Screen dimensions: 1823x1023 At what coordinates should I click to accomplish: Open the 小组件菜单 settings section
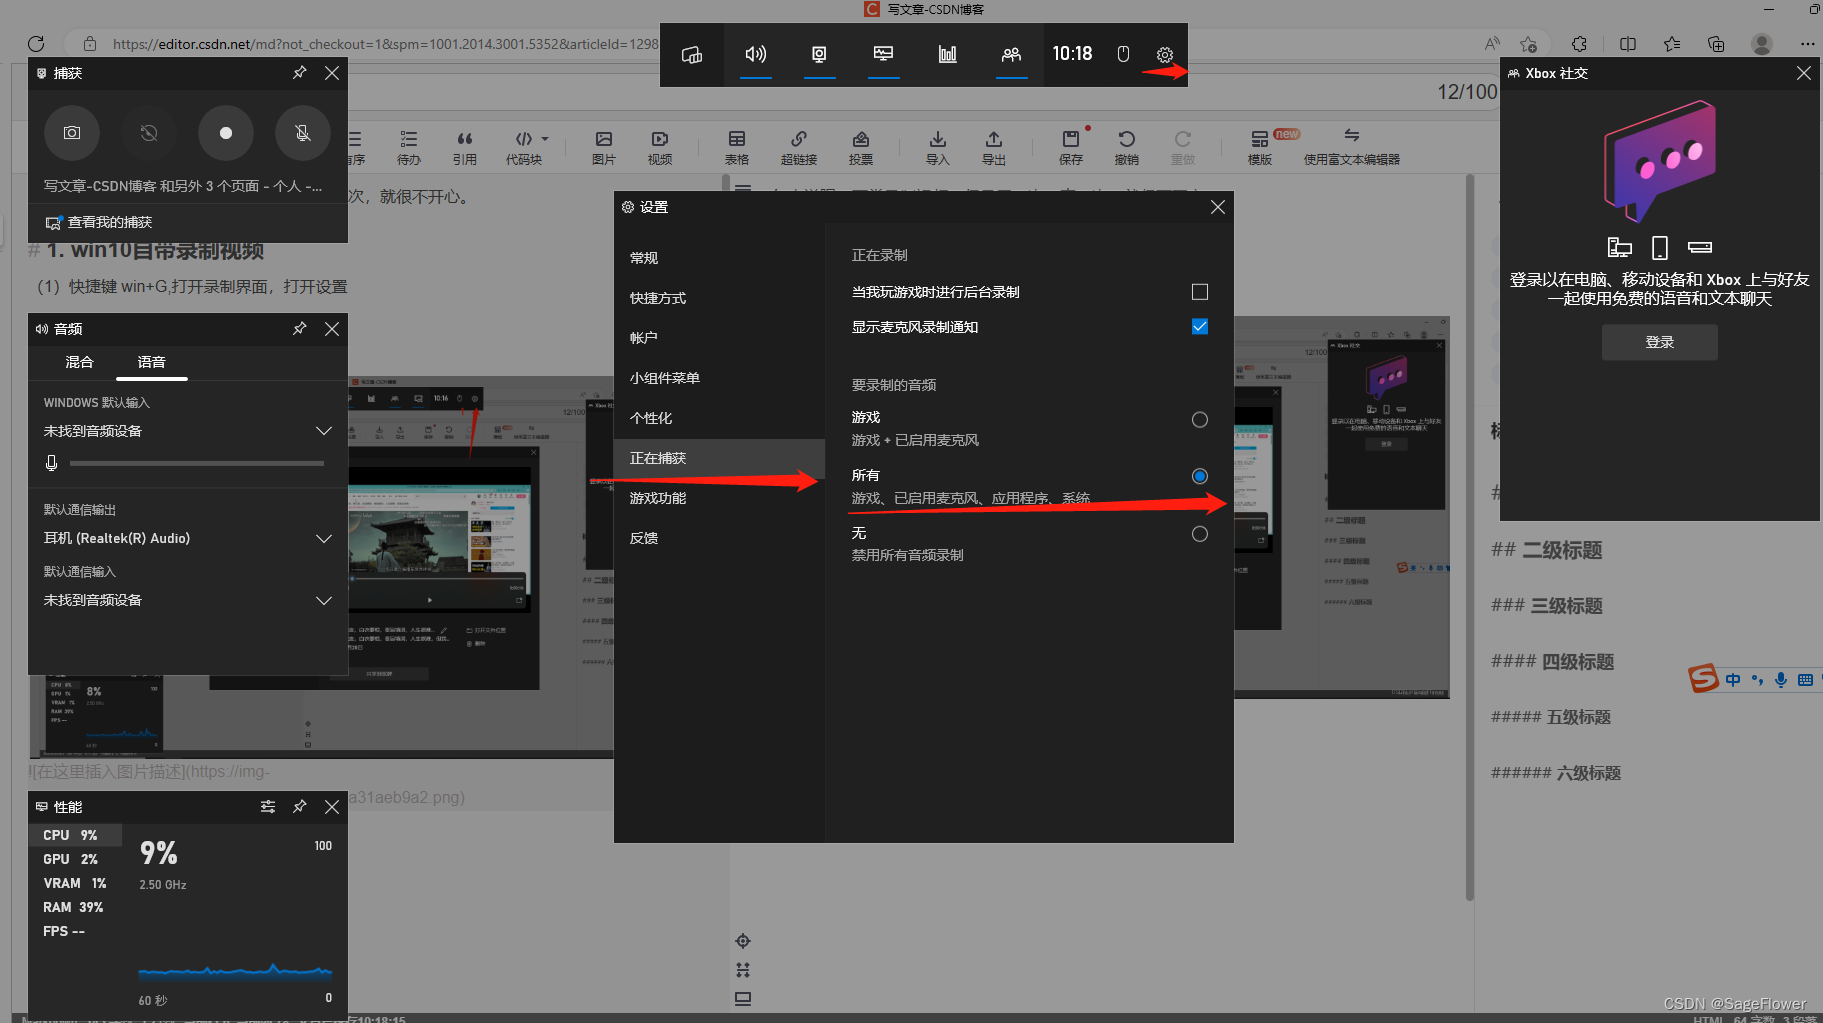720,378
